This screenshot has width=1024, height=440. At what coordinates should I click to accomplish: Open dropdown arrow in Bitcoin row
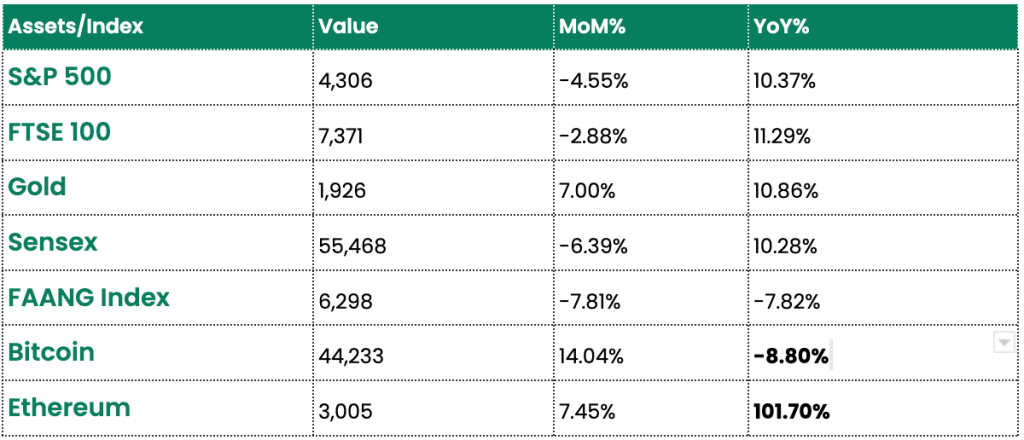point(1004,342)
